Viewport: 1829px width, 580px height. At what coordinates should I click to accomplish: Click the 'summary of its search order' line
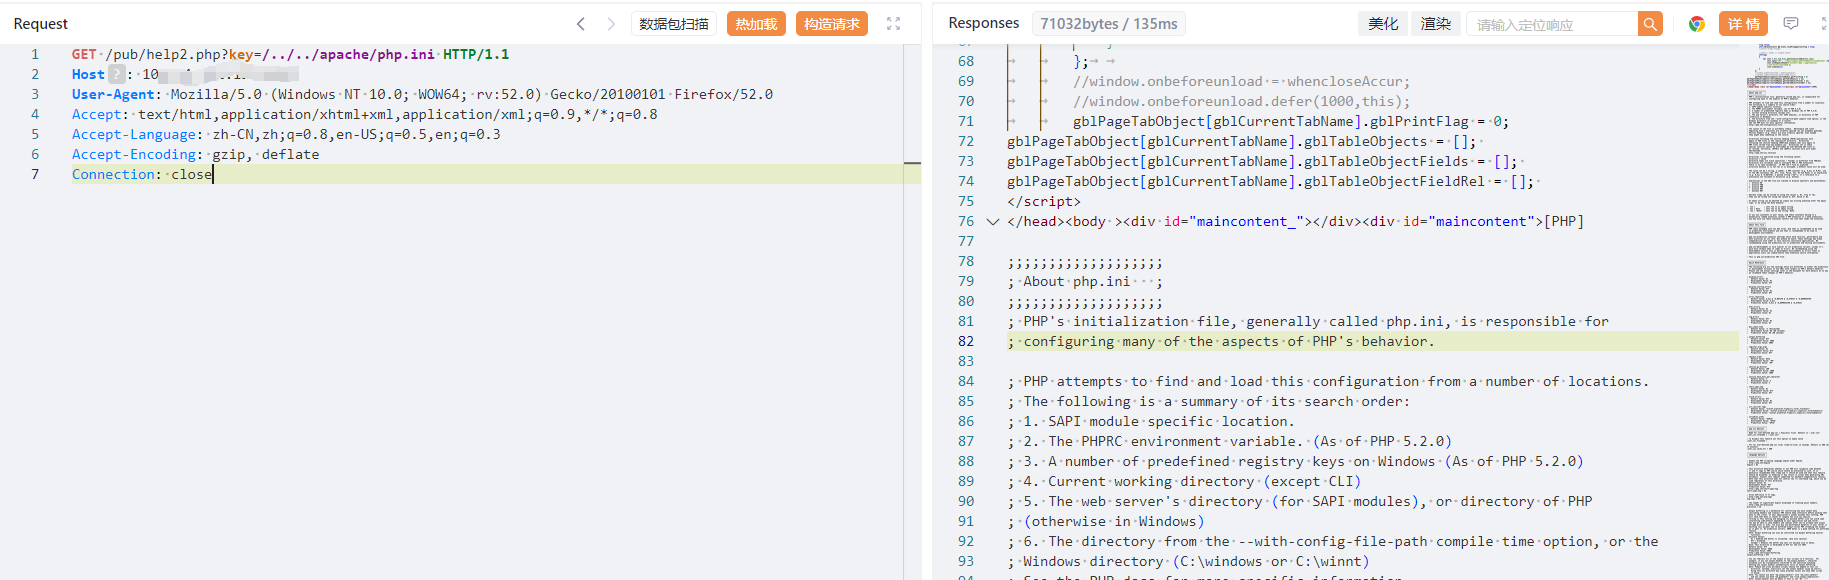point(1208,402)
